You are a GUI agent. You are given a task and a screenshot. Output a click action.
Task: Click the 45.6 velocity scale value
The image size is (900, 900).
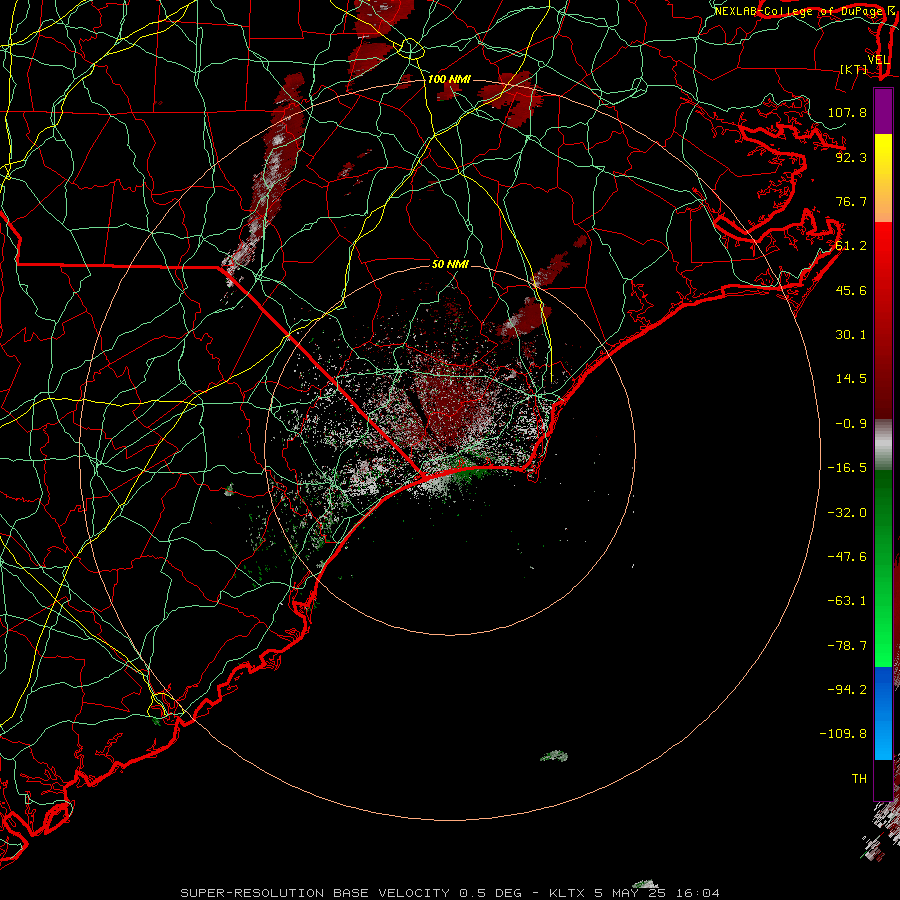point(851,290)
